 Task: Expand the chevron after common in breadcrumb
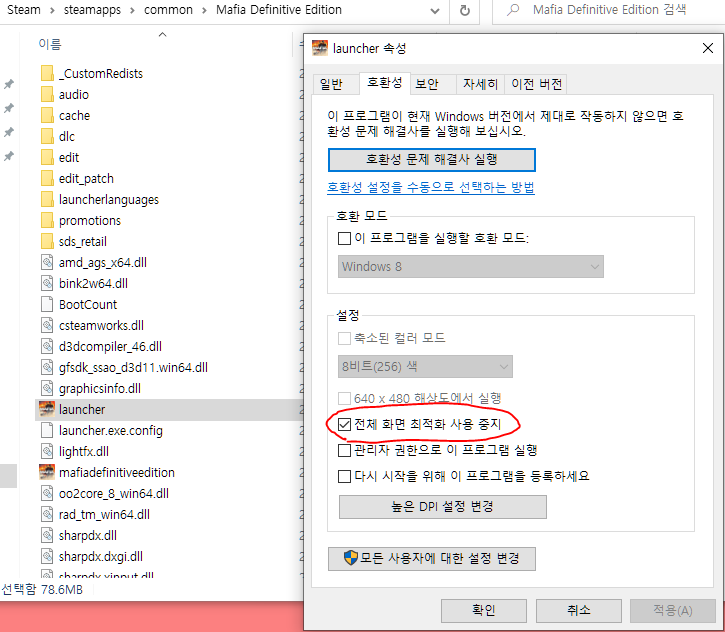[204, 10]
